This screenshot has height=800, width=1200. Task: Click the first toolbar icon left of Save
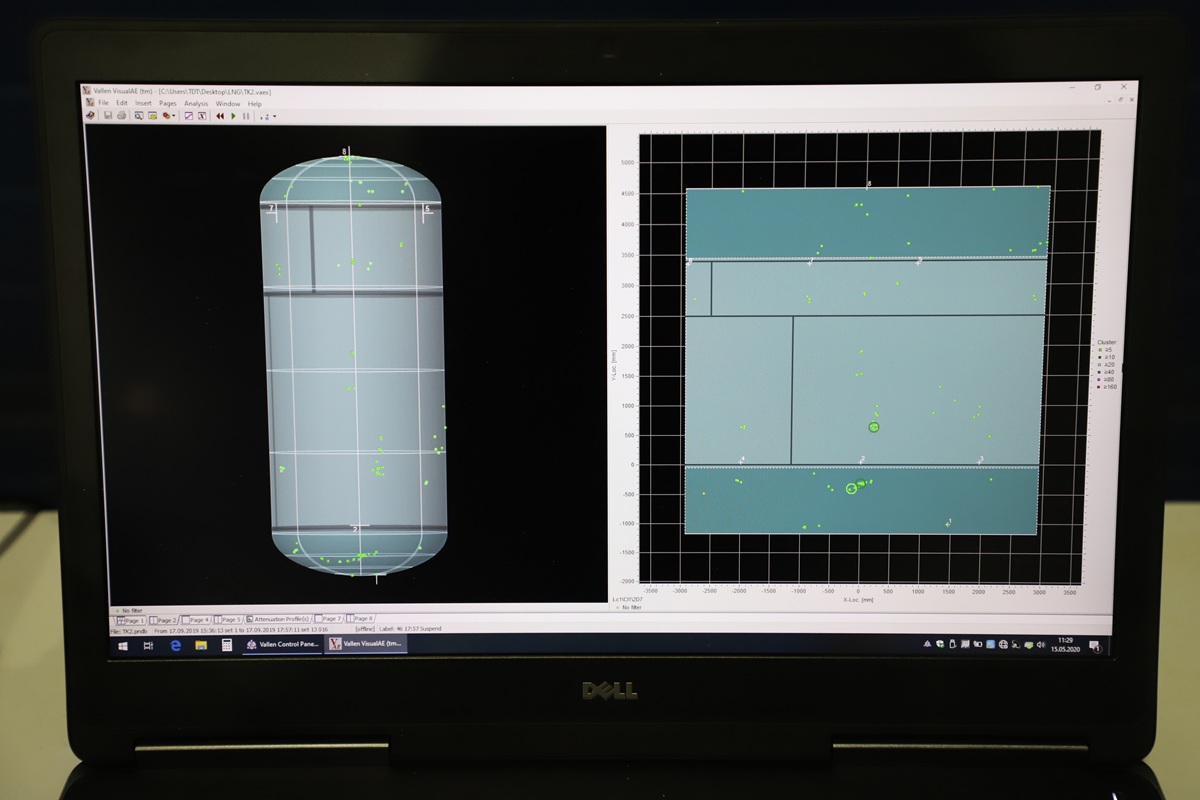[90, 116]
